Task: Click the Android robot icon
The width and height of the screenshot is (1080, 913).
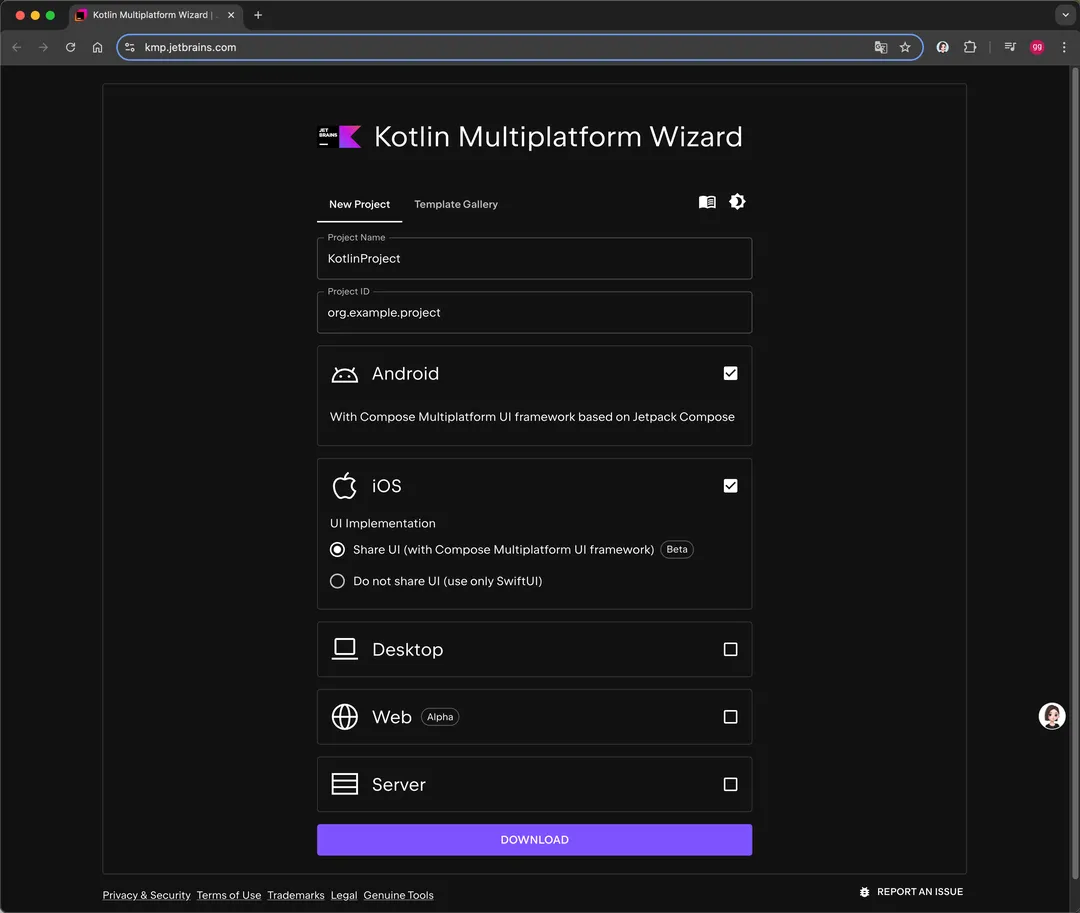Action: click(x=344, y=374)
